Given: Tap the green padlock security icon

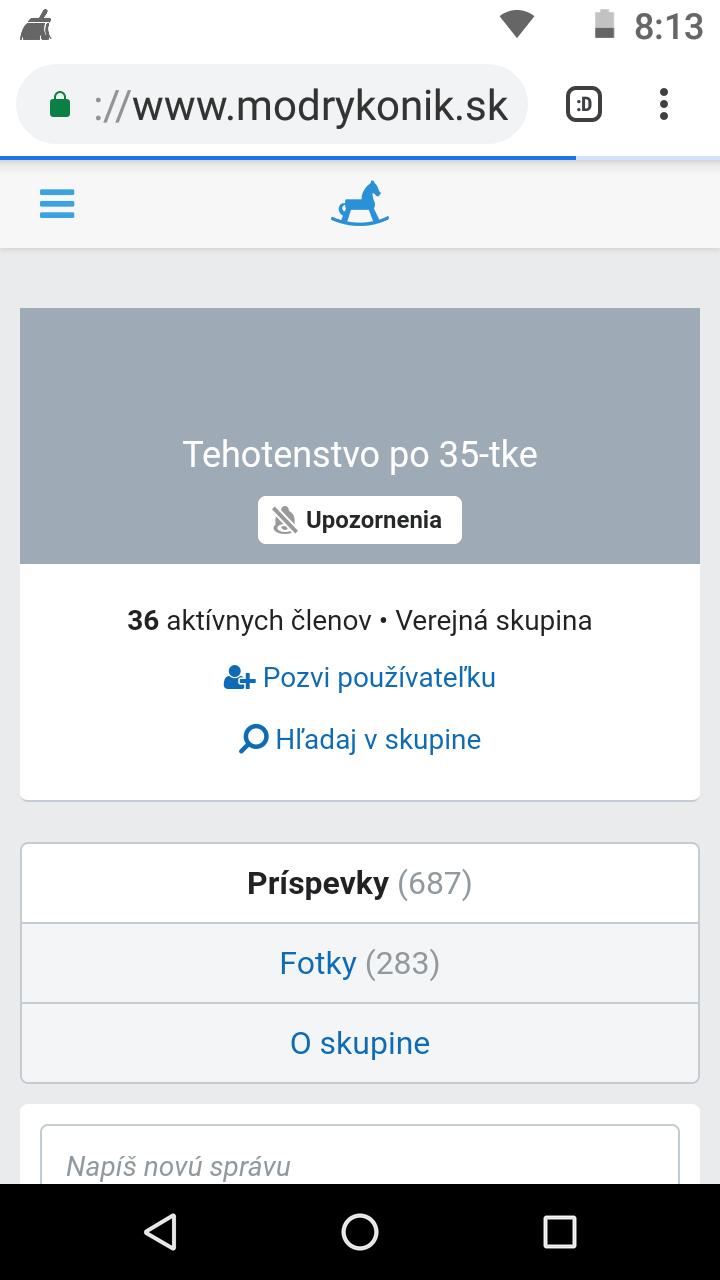Looking at the screenshot, I should (x=60, y=105).
